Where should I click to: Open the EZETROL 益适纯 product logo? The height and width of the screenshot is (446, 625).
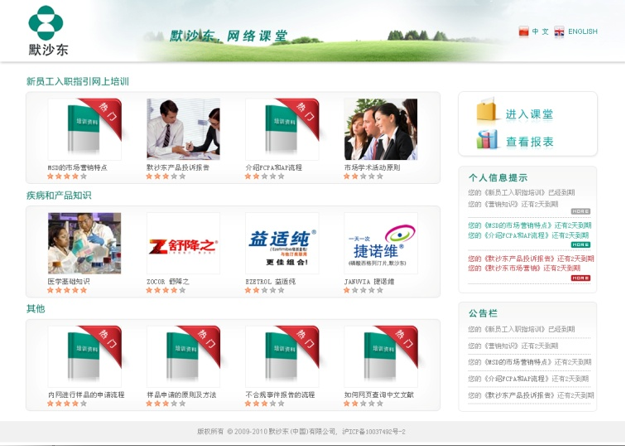pos(282,243)
